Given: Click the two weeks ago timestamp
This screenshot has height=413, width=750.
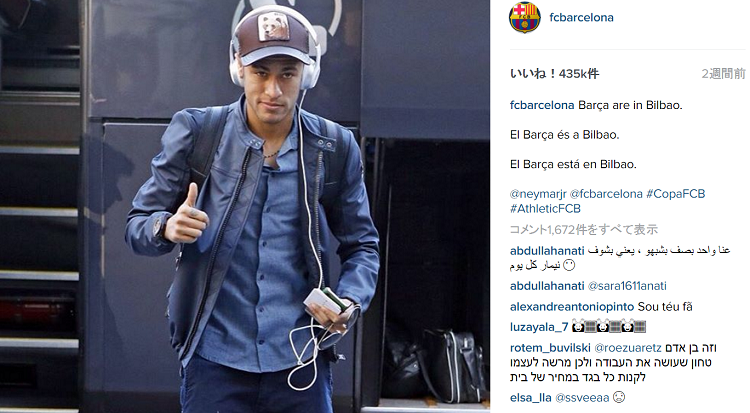Looking at the screenshot, I should 723,74.
